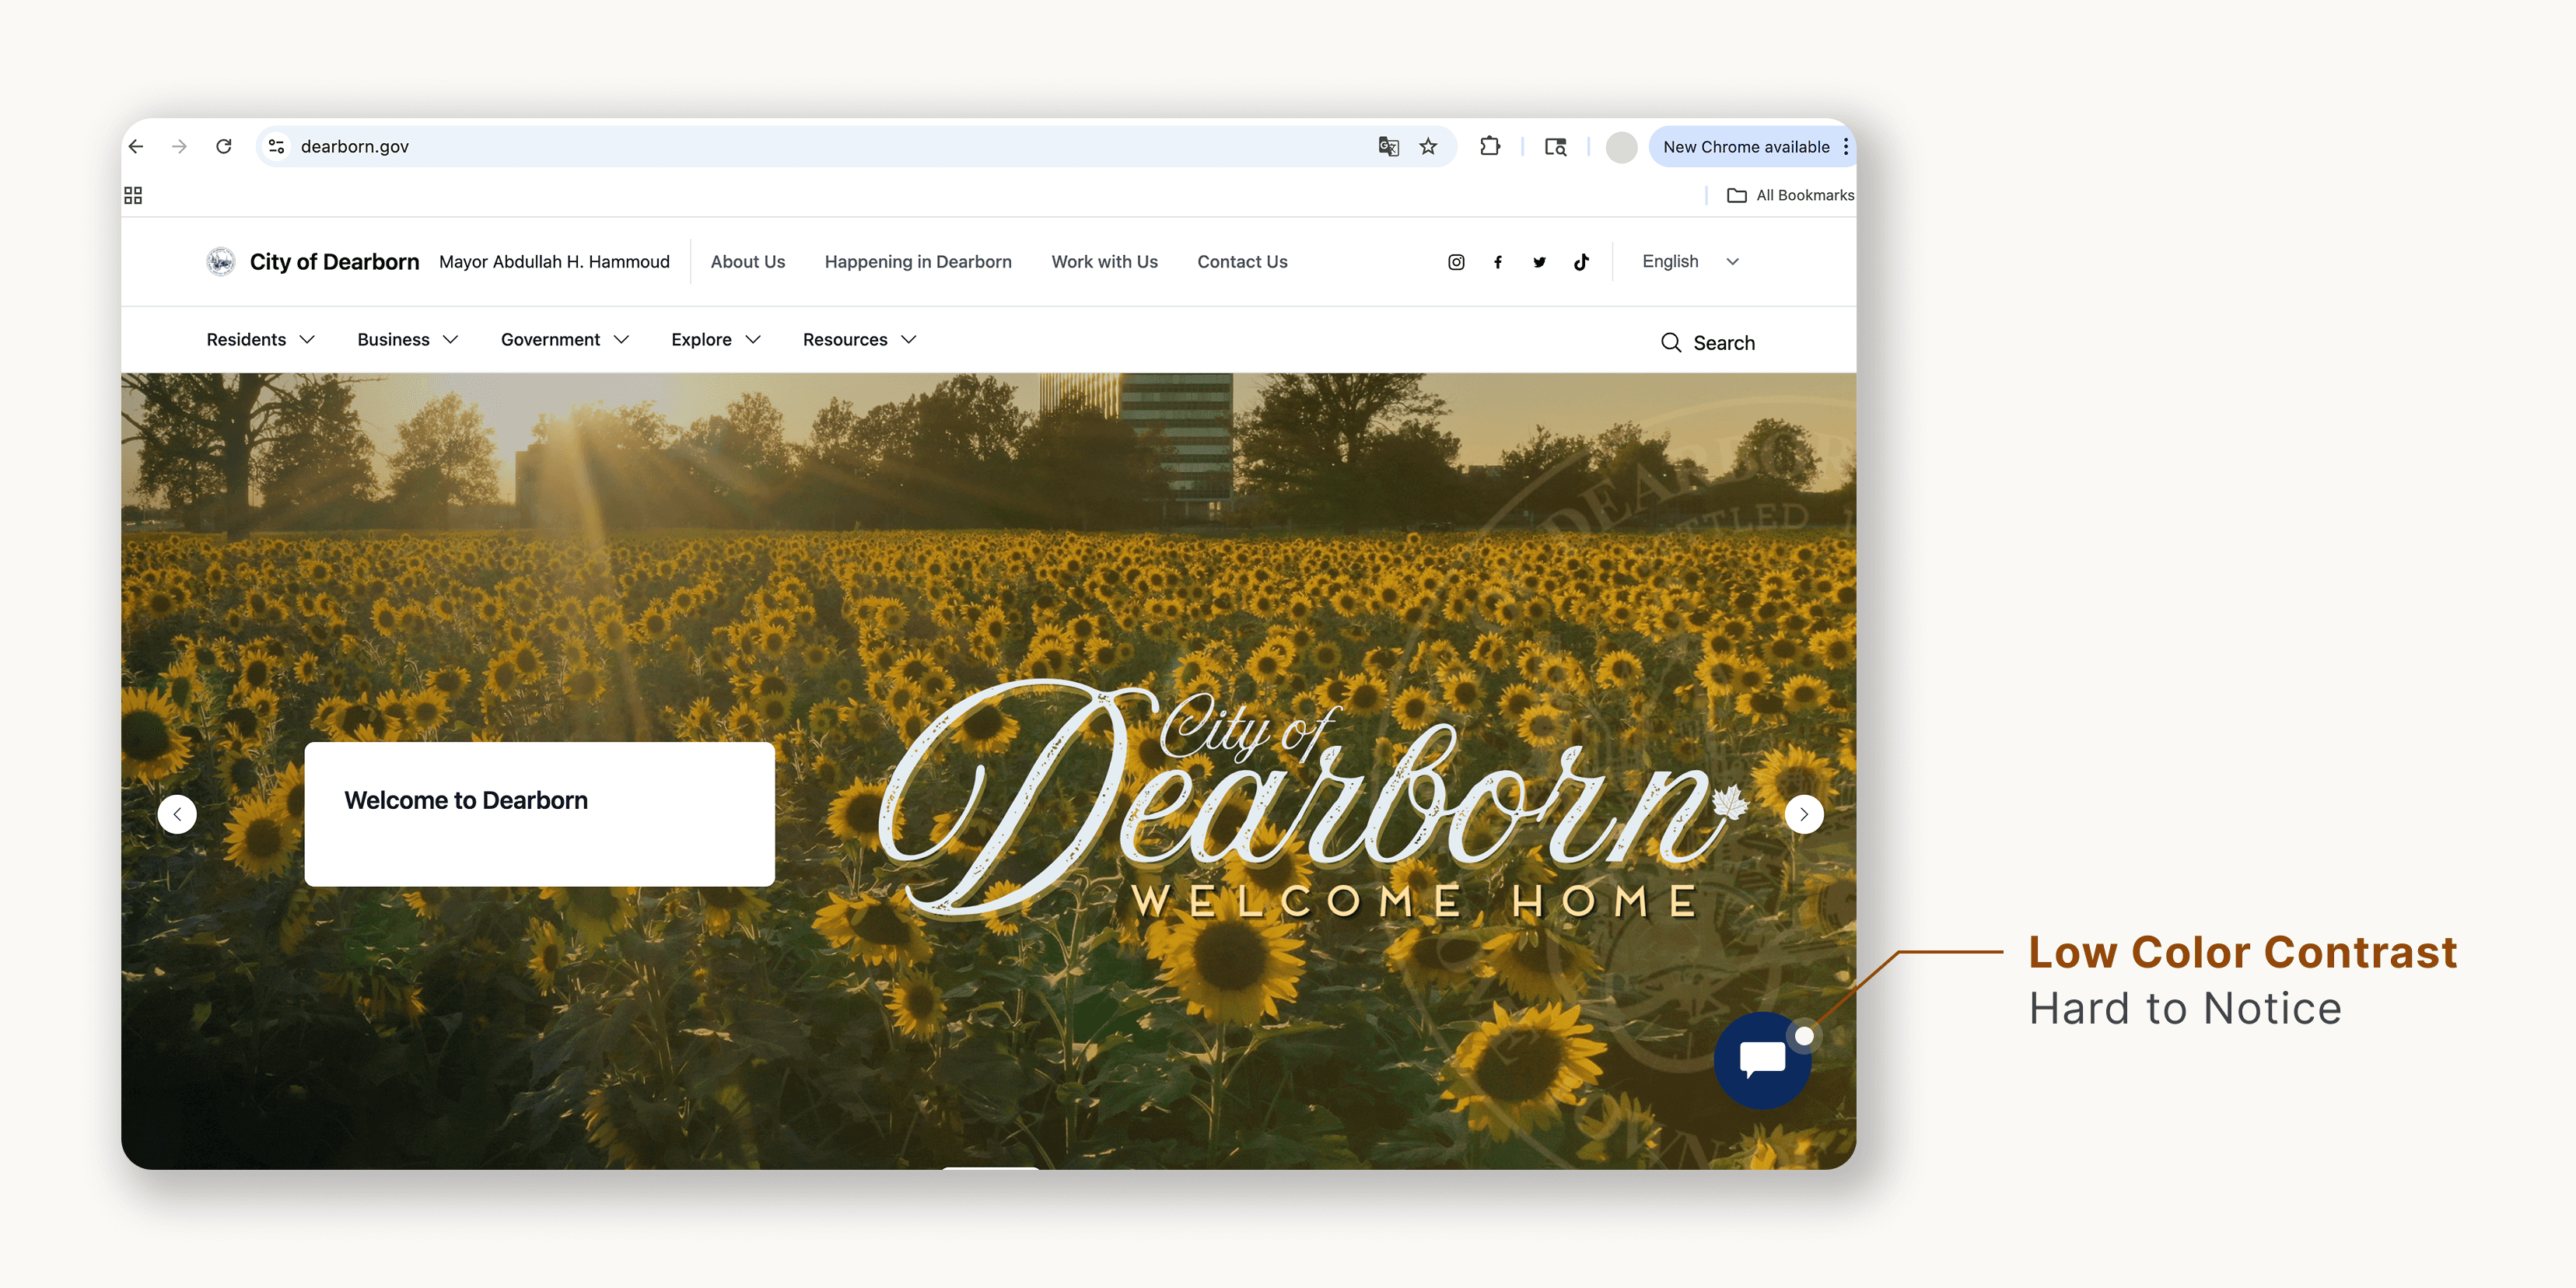Expand the Government menu

565,340
